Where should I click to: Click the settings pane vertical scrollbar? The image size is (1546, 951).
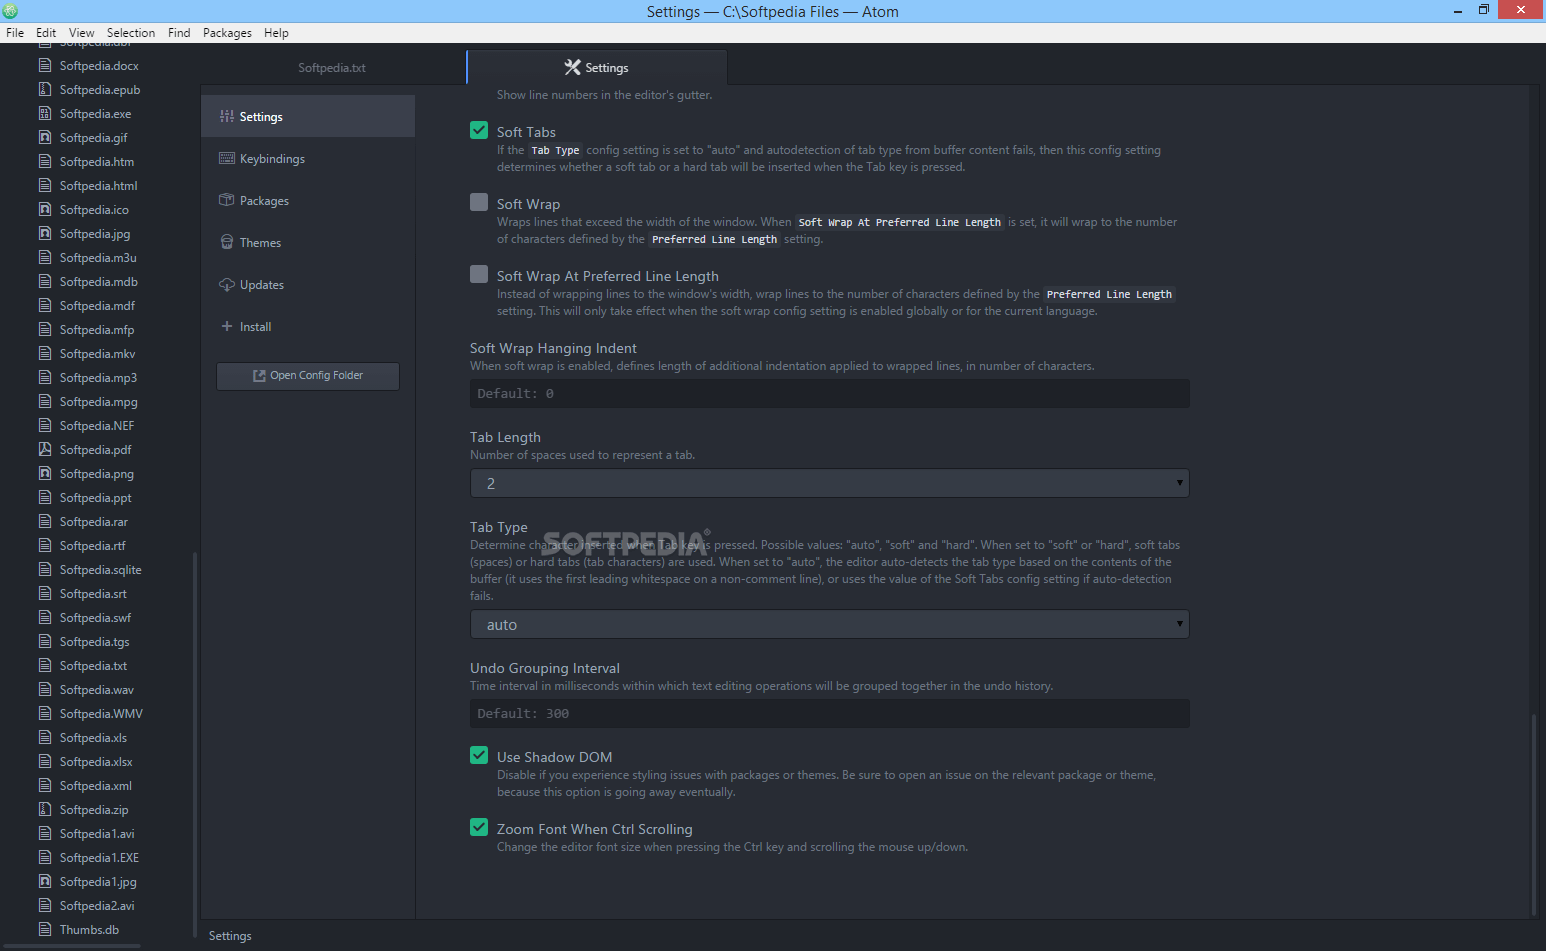pyautogui.click(x=1534, y=814)
